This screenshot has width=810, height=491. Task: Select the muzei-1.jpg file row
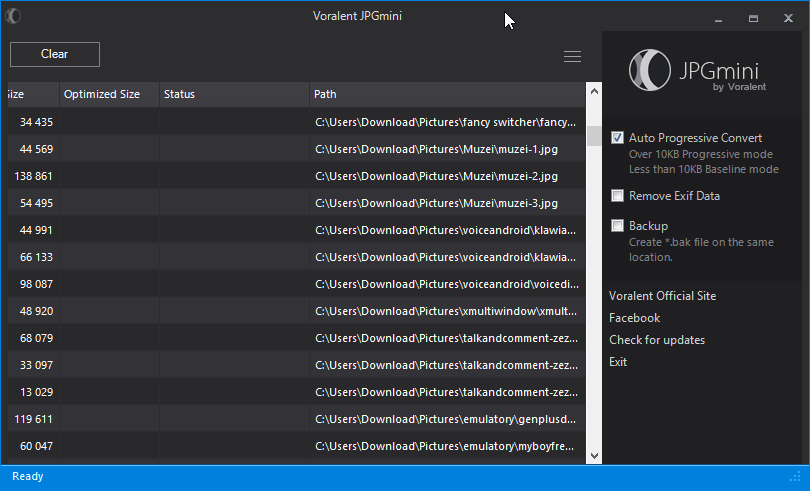click(x=297, y=149)
